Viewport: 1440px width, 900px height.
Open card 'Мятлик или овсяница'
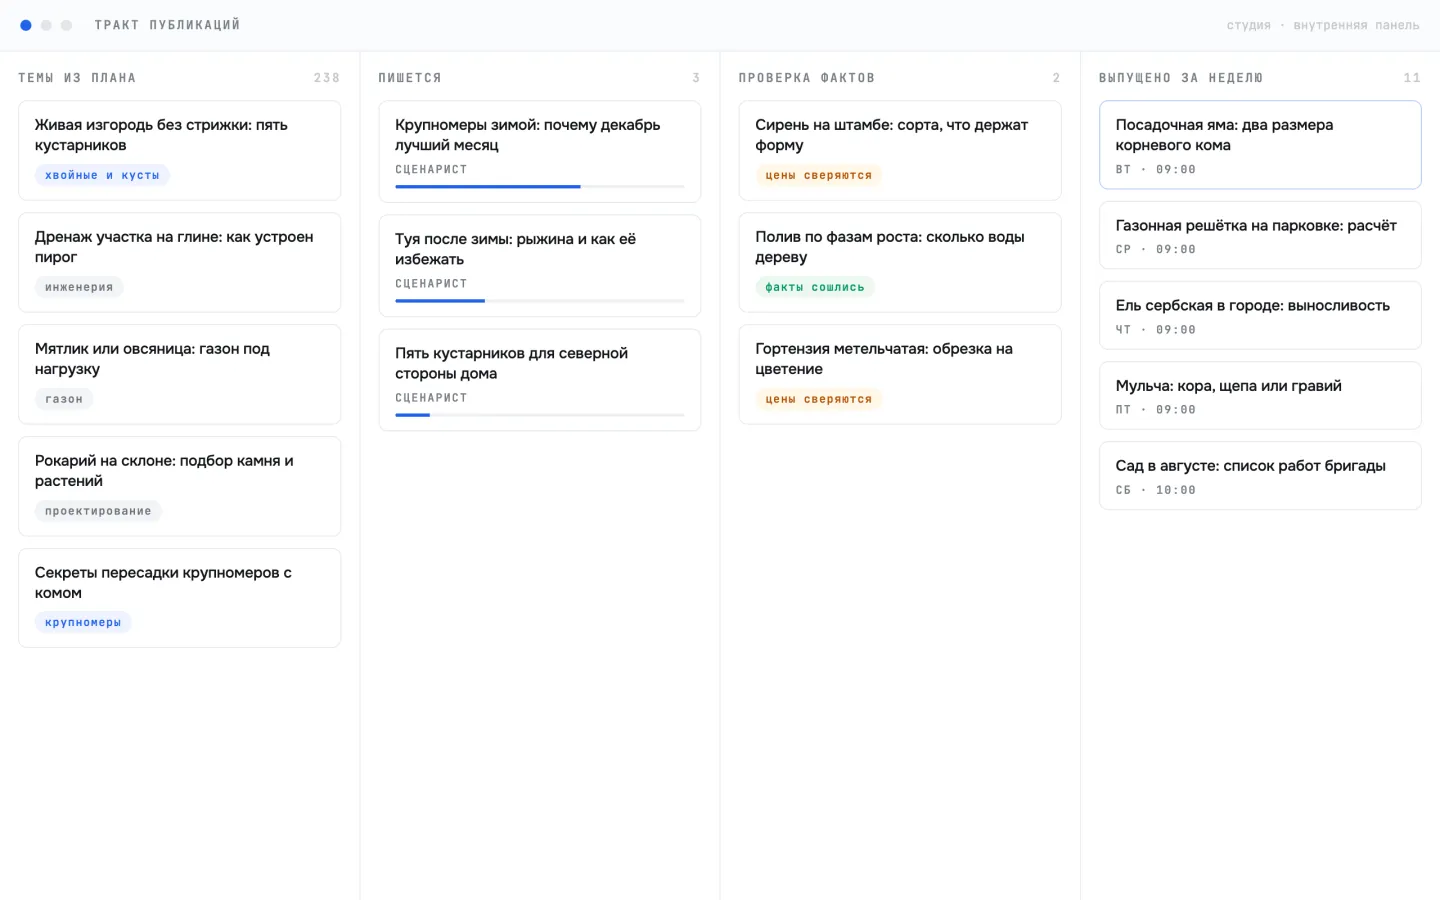point(180,374)
